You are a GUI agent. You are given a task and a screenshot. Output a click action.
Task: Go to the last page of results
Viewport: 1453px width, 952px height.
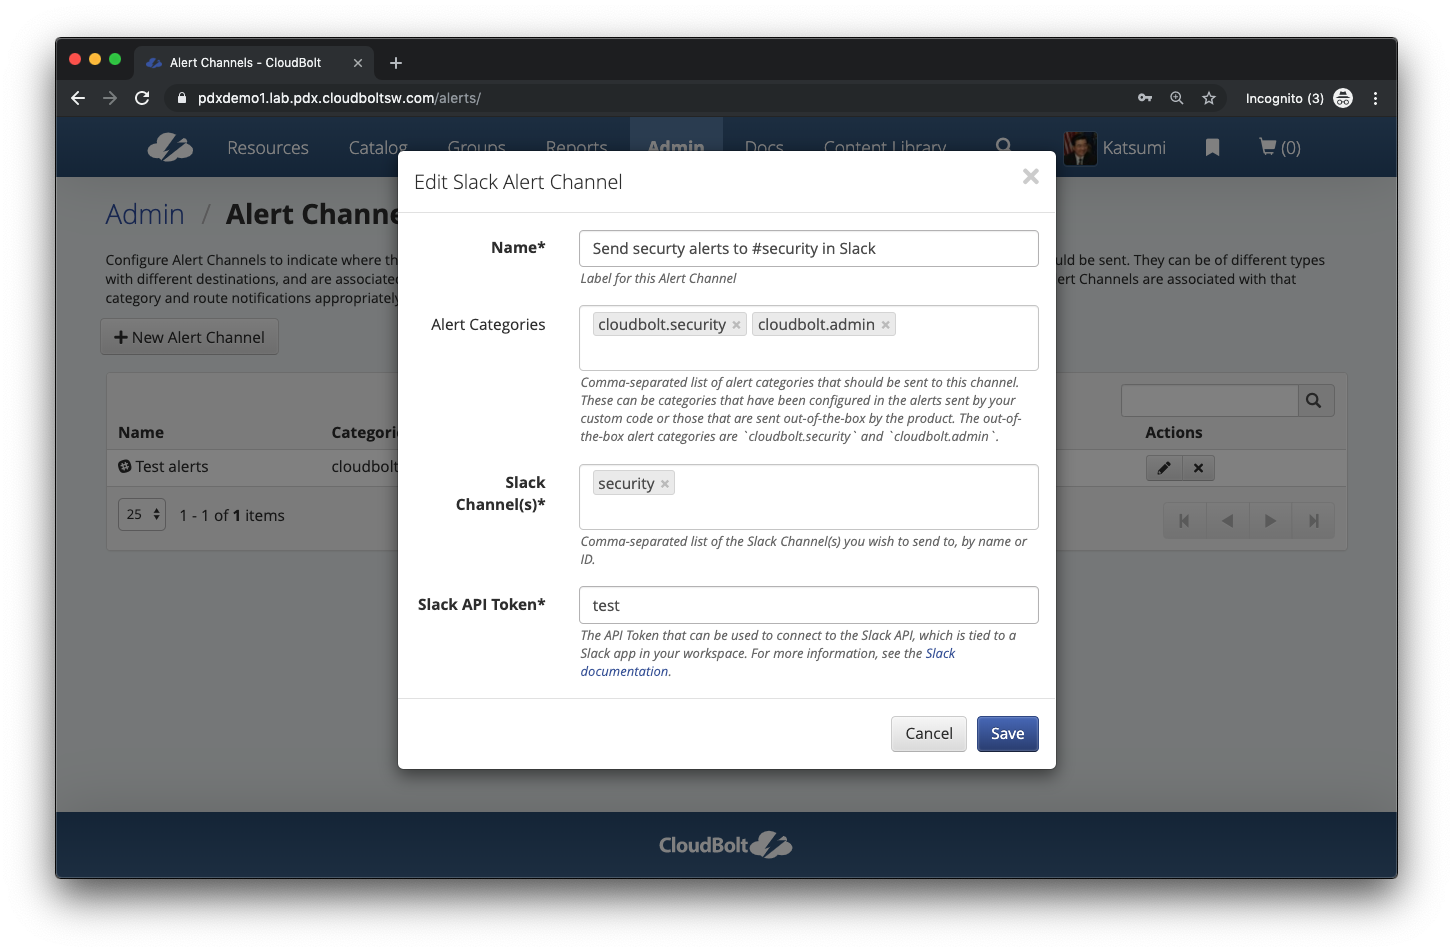1313,521
